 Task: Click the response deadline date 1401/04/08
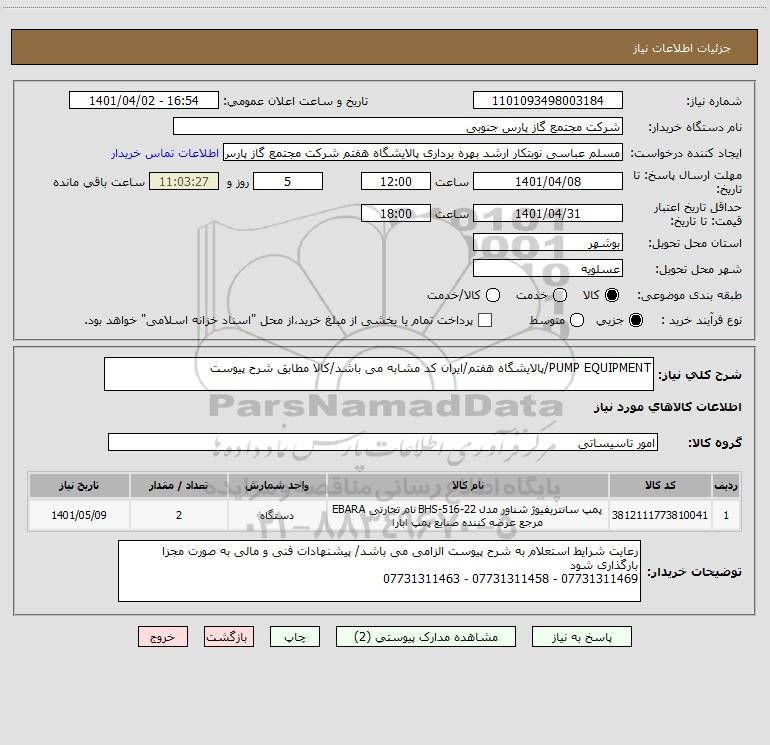tap(548, 181)
